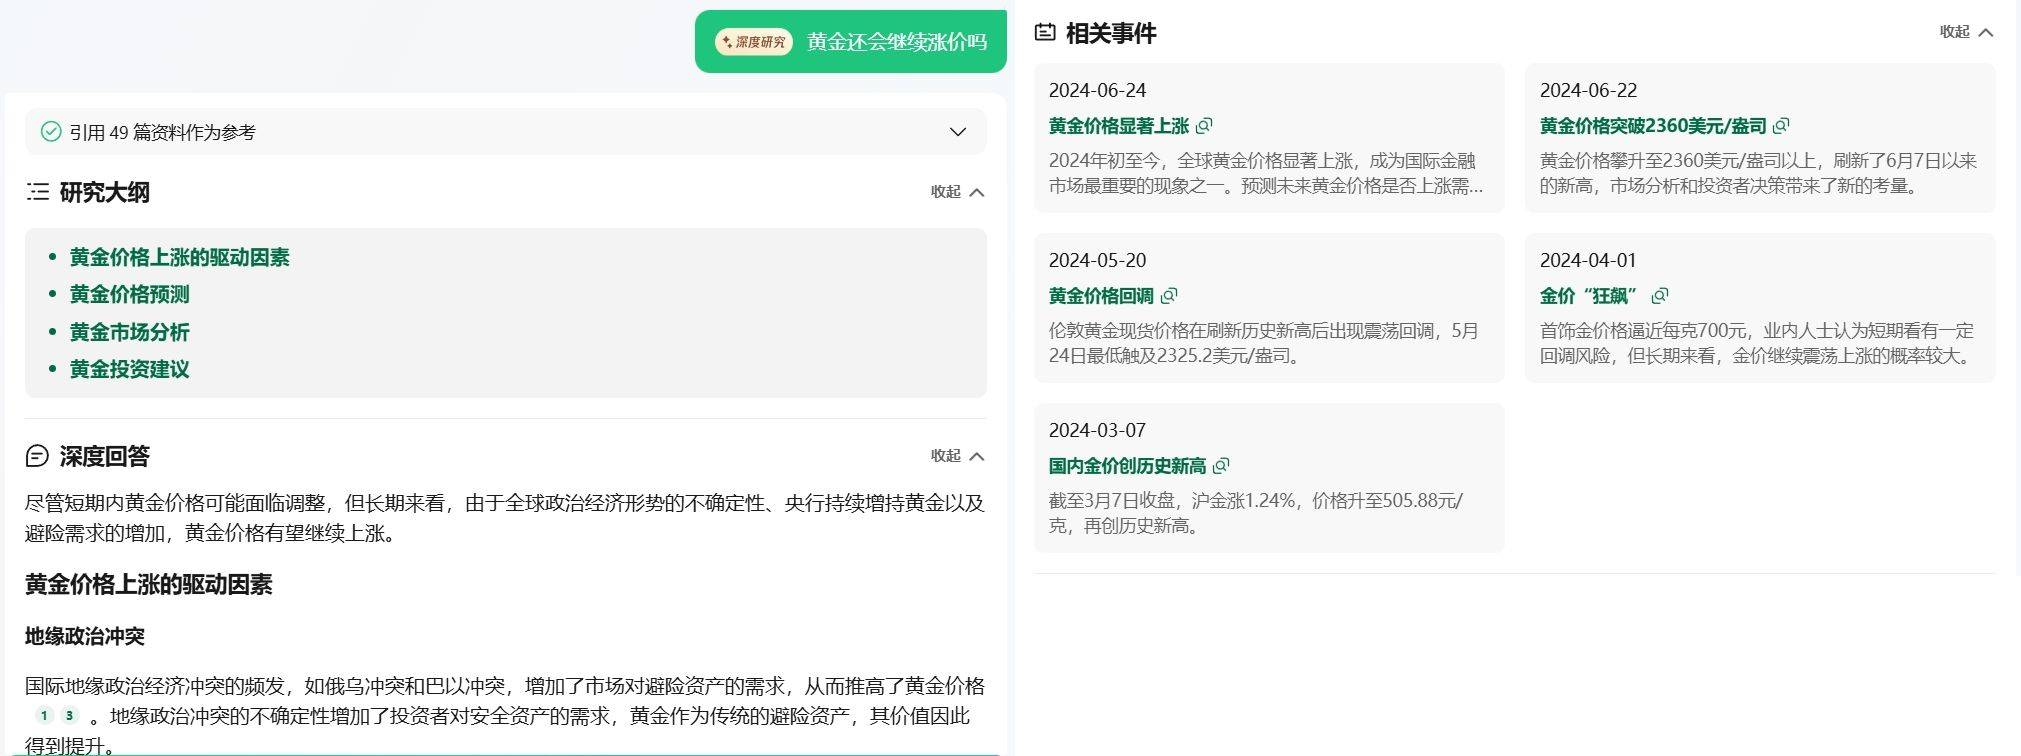Collapse the 相关事件 panel

point(1967,32)
